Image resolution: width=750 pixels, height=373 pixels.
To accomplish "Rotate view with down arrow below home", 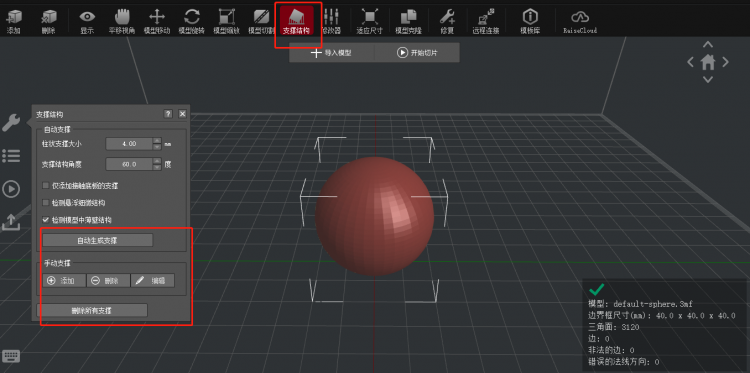I will pos(708,79).
